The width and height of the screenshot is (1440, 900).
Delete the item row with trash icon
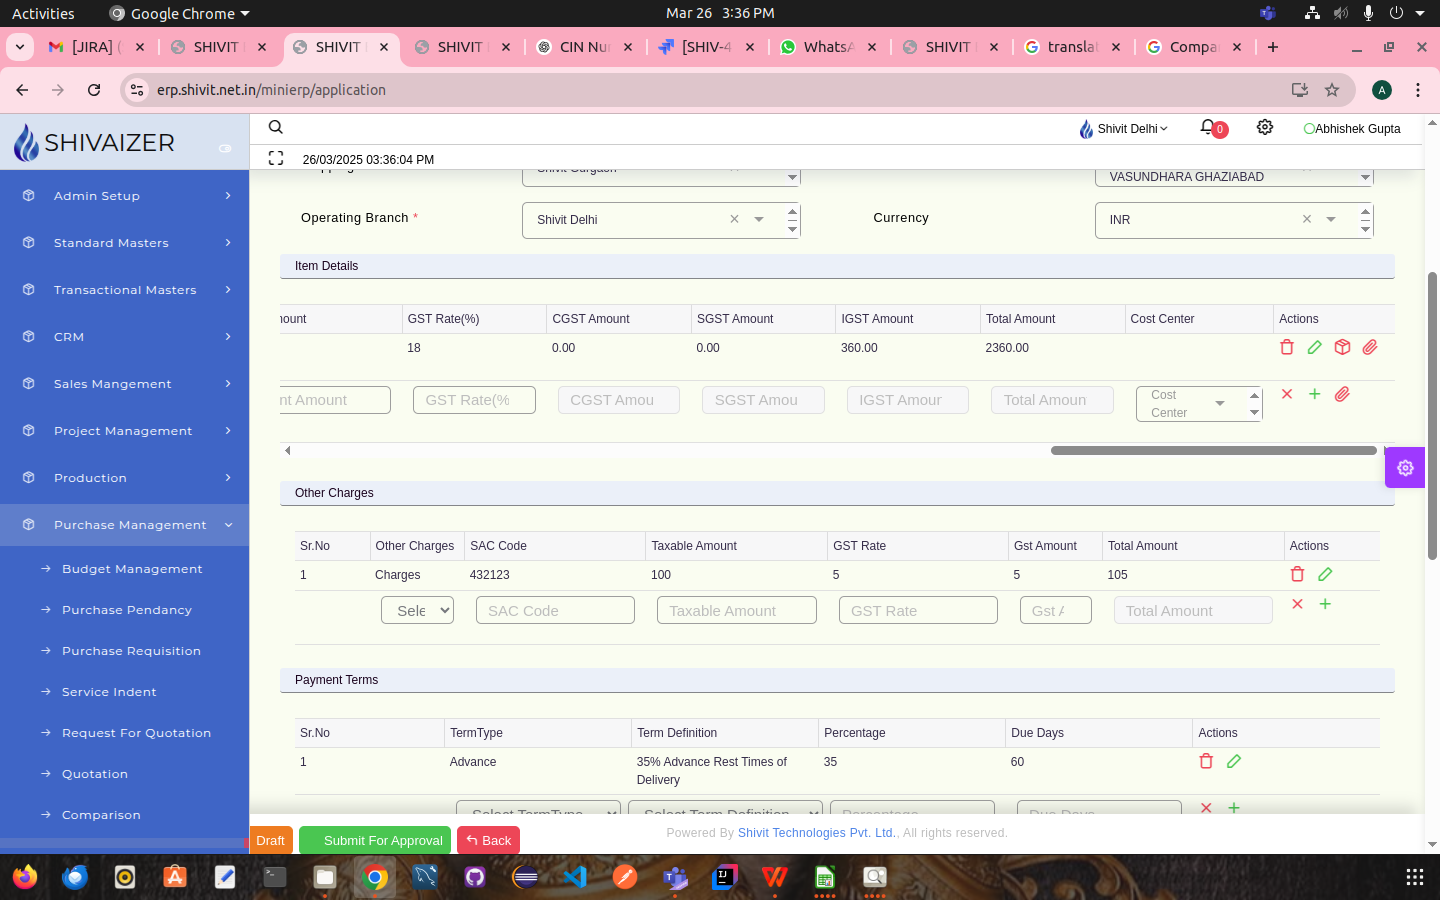pos(1287,347)
